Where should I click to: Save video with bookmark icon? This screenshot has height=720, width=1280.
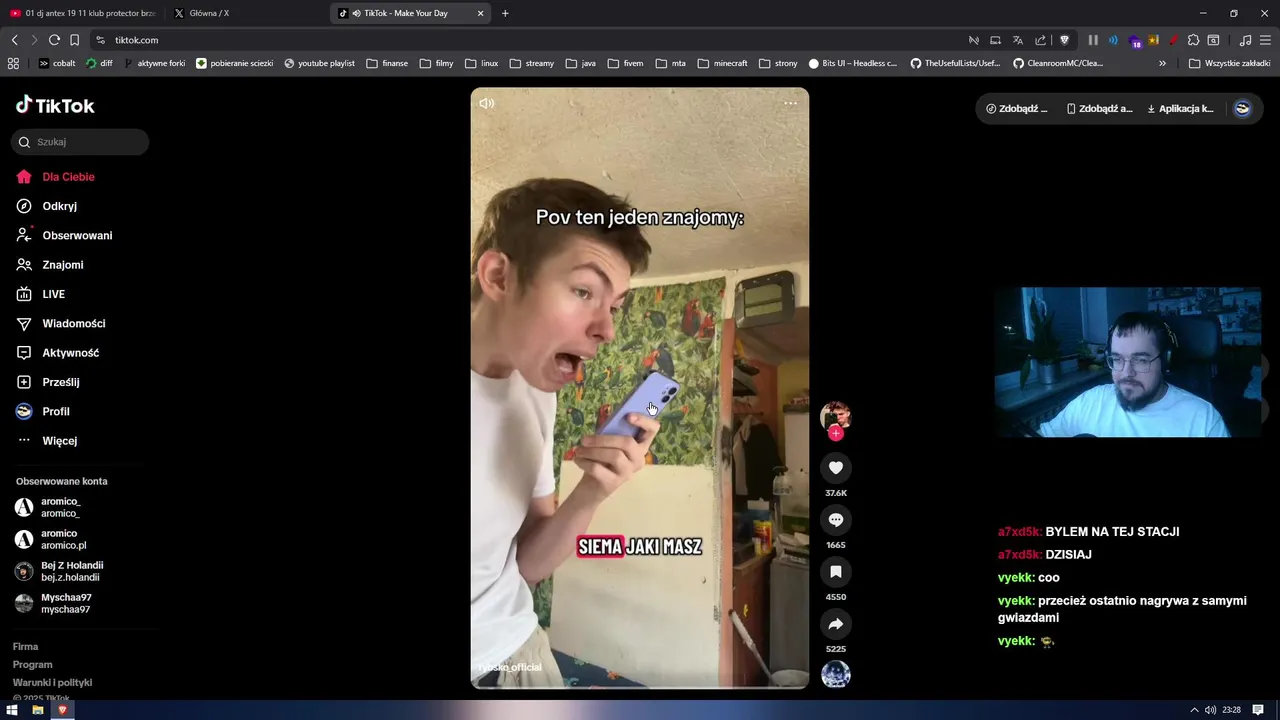[836, 571]
